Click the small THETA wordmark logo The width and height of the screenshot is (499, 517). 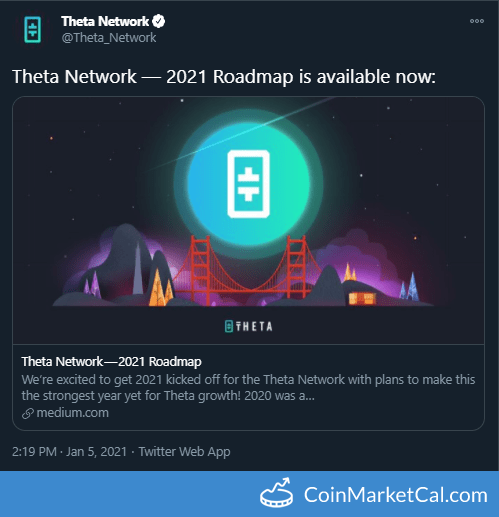(x=248, y=326)
